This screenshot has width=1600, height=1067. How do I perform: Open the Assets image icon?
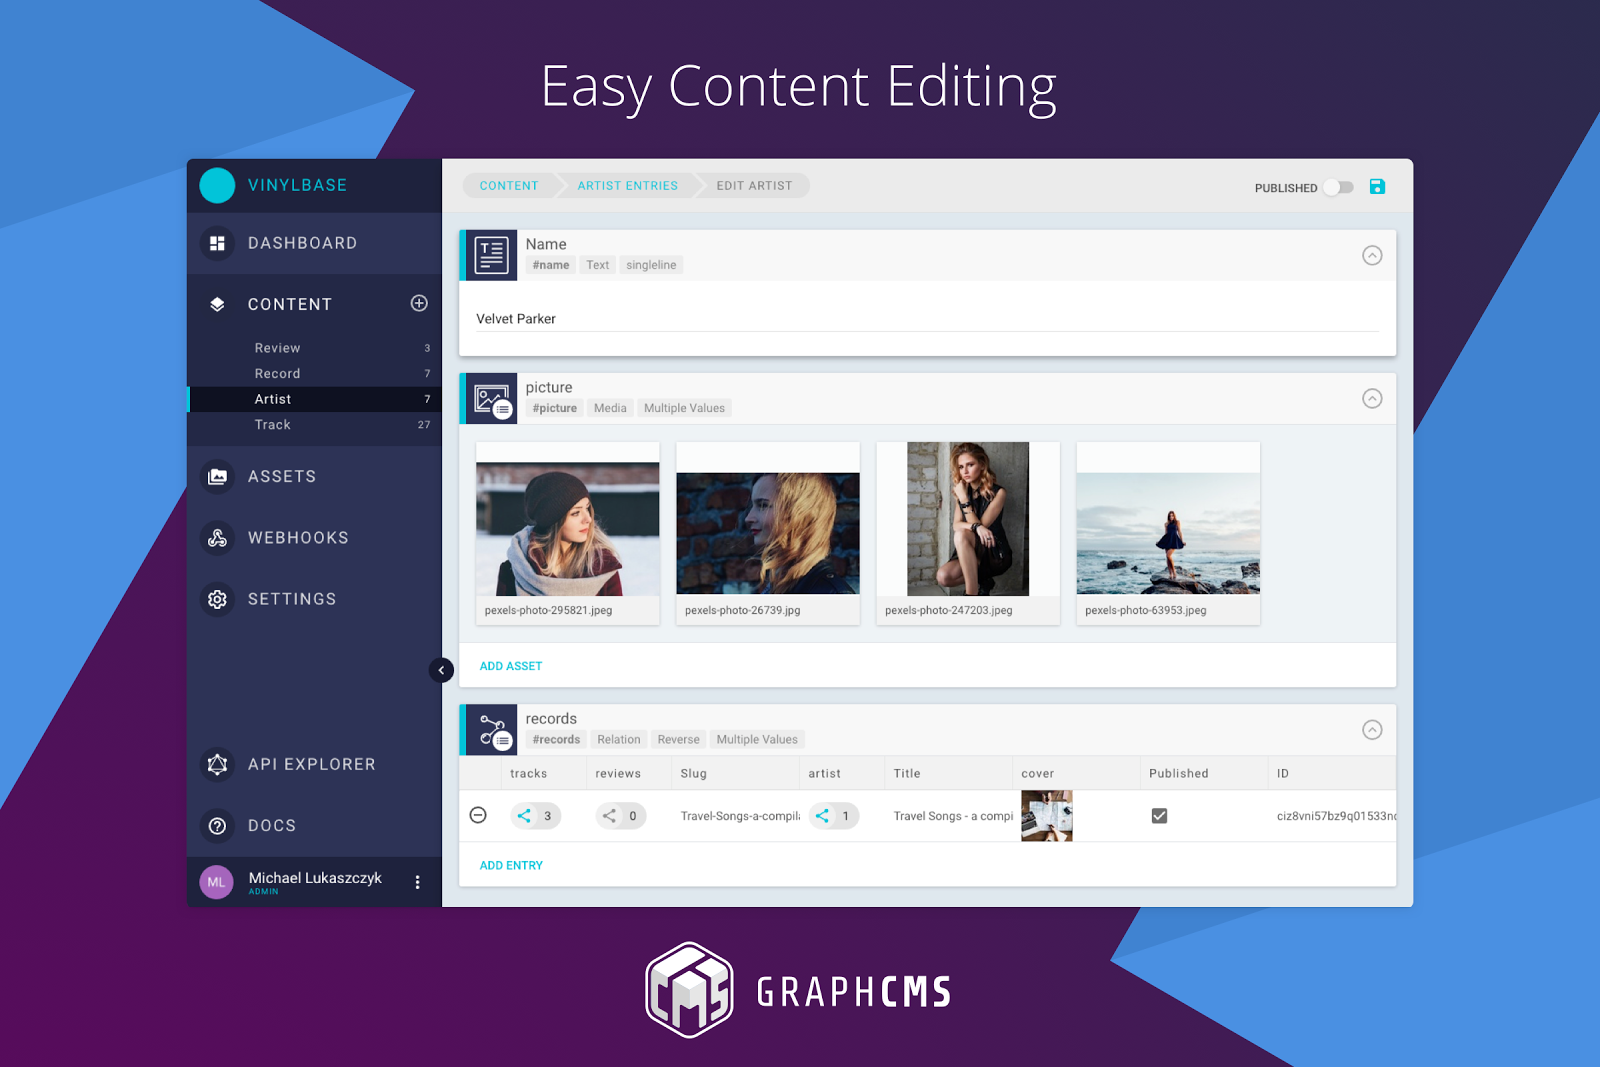(x=217, y=477)
